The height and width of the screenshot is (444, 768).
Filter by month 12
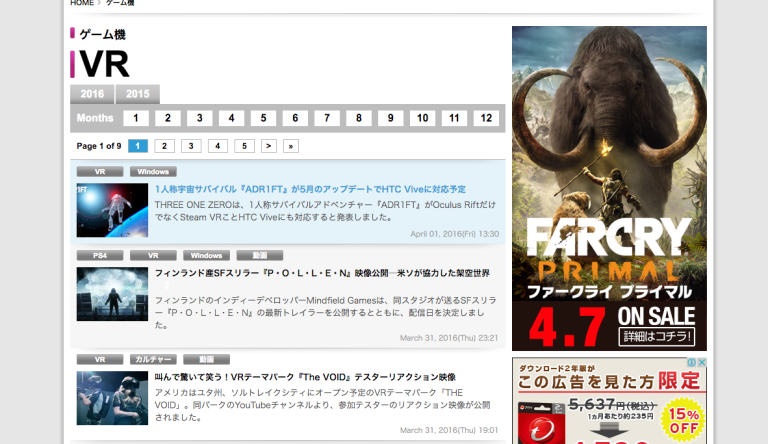pos(486,118)
